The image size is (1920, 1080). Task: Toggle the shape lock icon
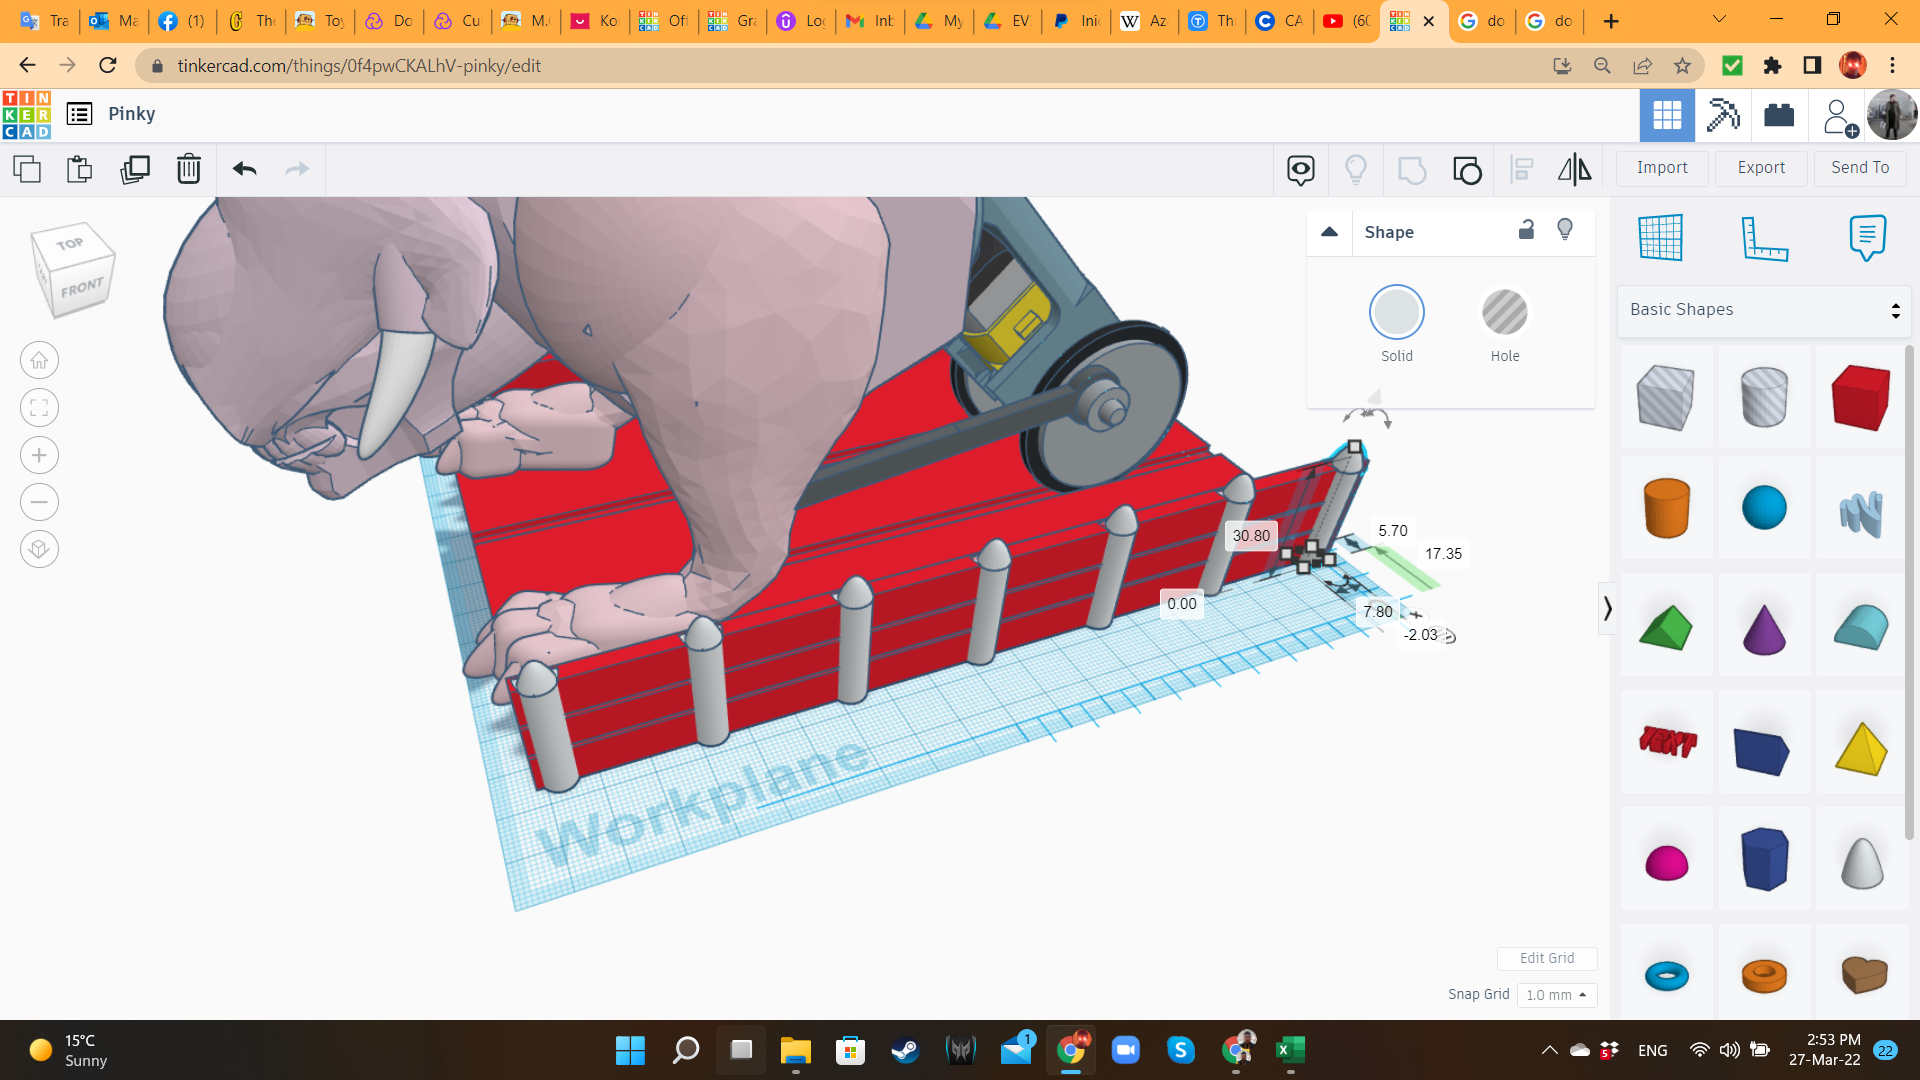tap(1526, 230)
